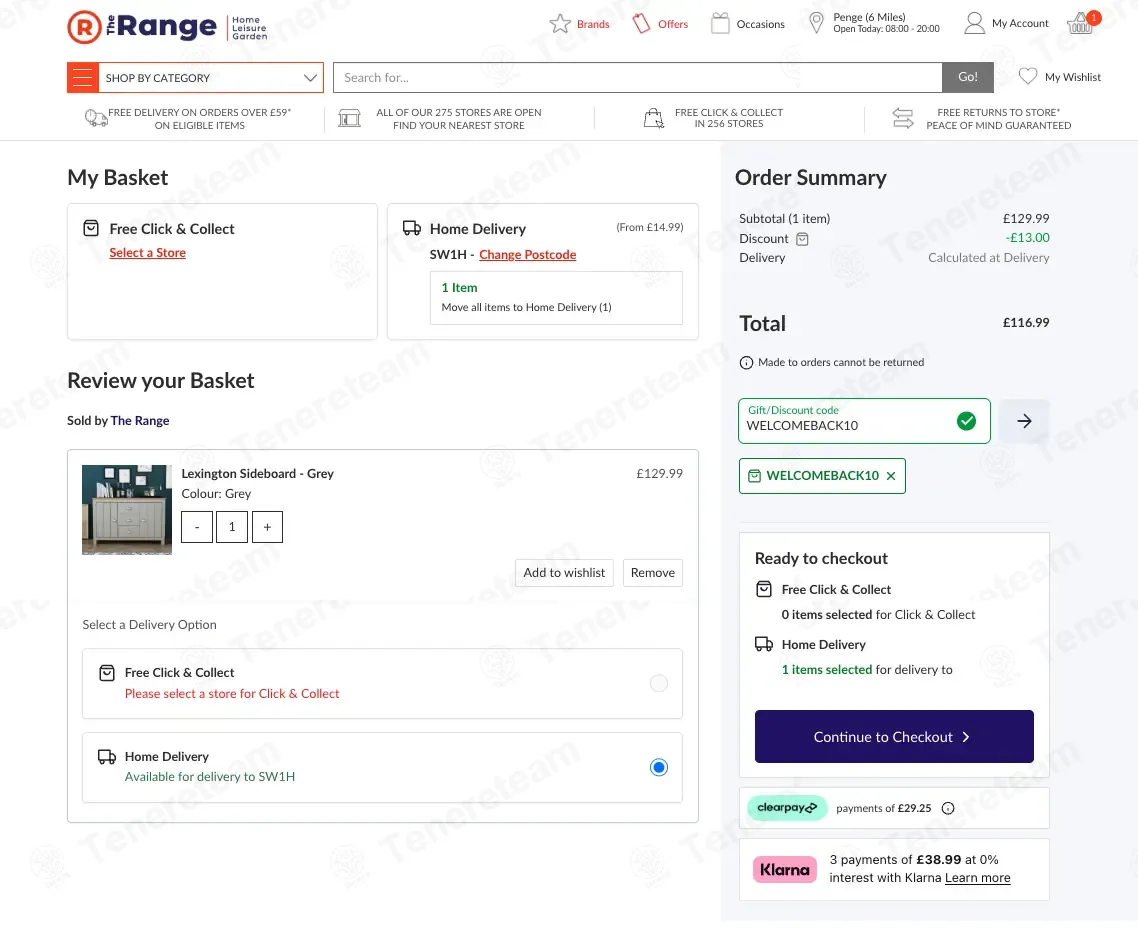Open My Account user icon
Viewport: 1138px width, 933px height.
coord(974,23)
